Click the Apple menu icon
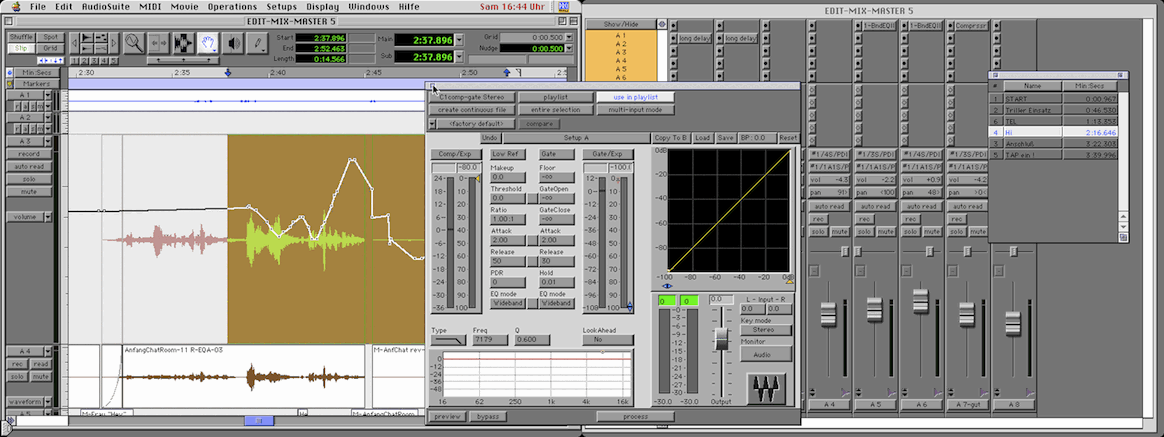This screenshot has width=1164, height=437. click(16, 7)
